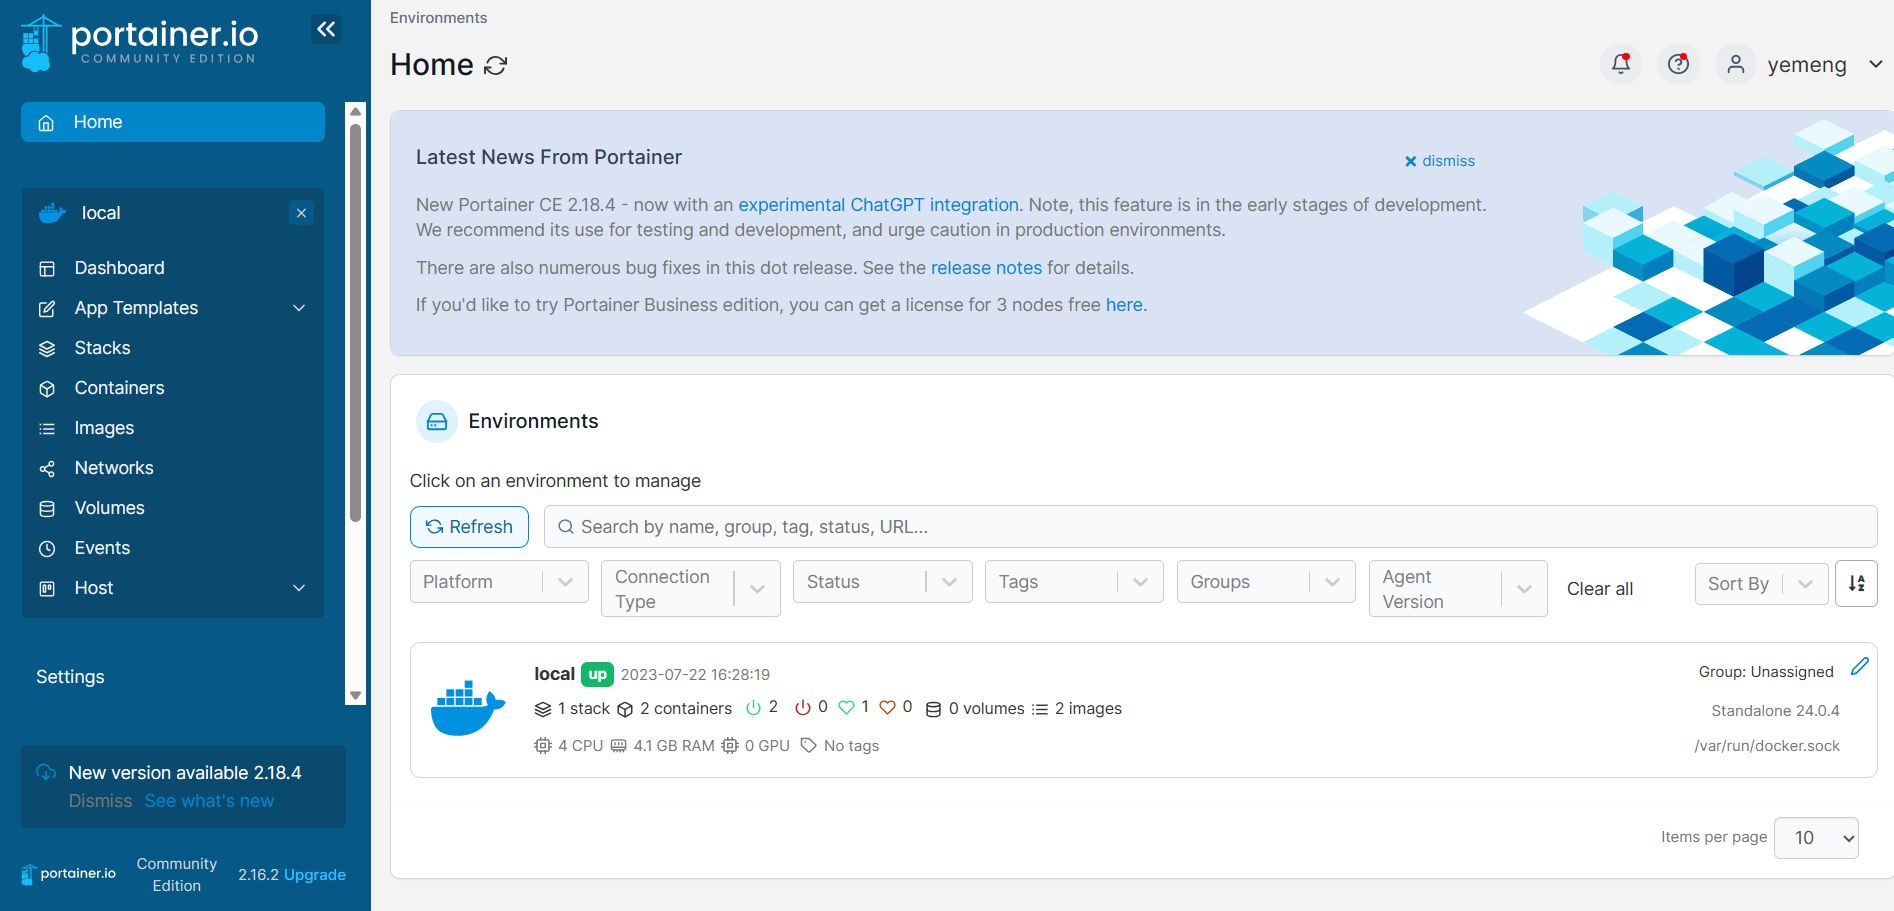This screenshot has height=911, width=1894.
Task: Go to Containers in the sidebar
Action: (119, 388)
